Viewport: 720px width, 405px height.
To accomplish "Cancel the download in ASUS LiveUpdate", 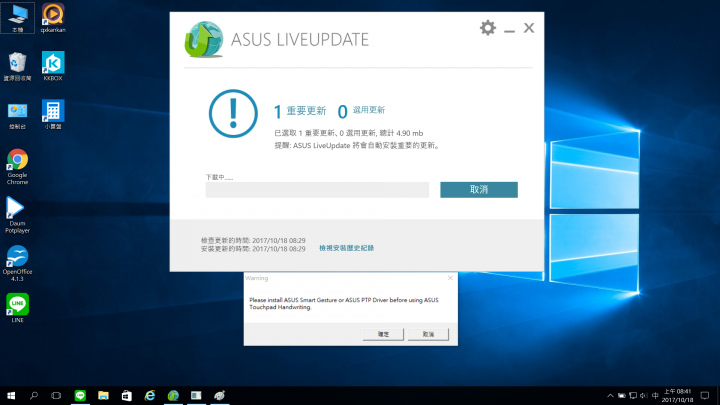I will pyautogui.click(x=478, y=190).
